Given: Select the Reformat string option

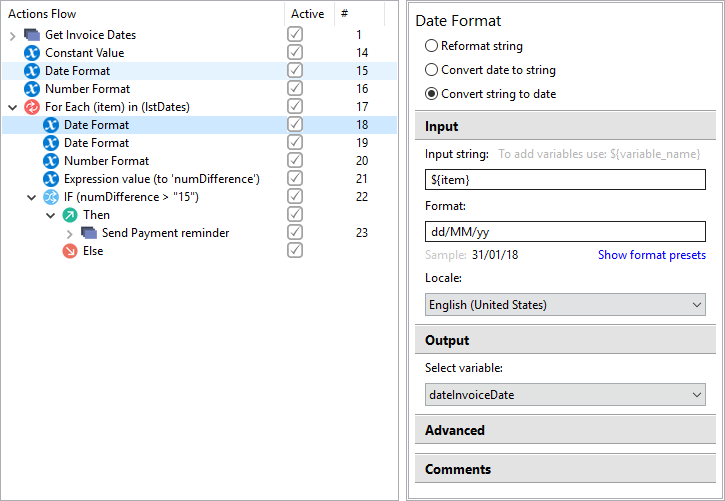Looking at the screenshot, I should tap(431, 46).
